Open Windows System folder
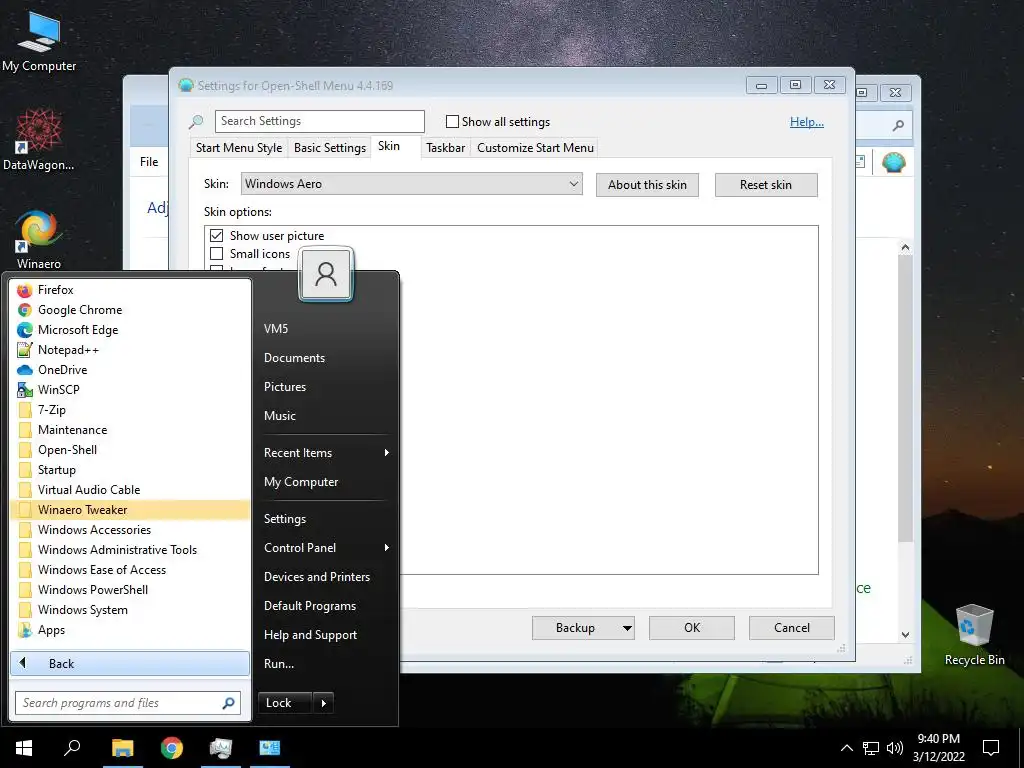The image size is (1024, 768). click(131, 610)
